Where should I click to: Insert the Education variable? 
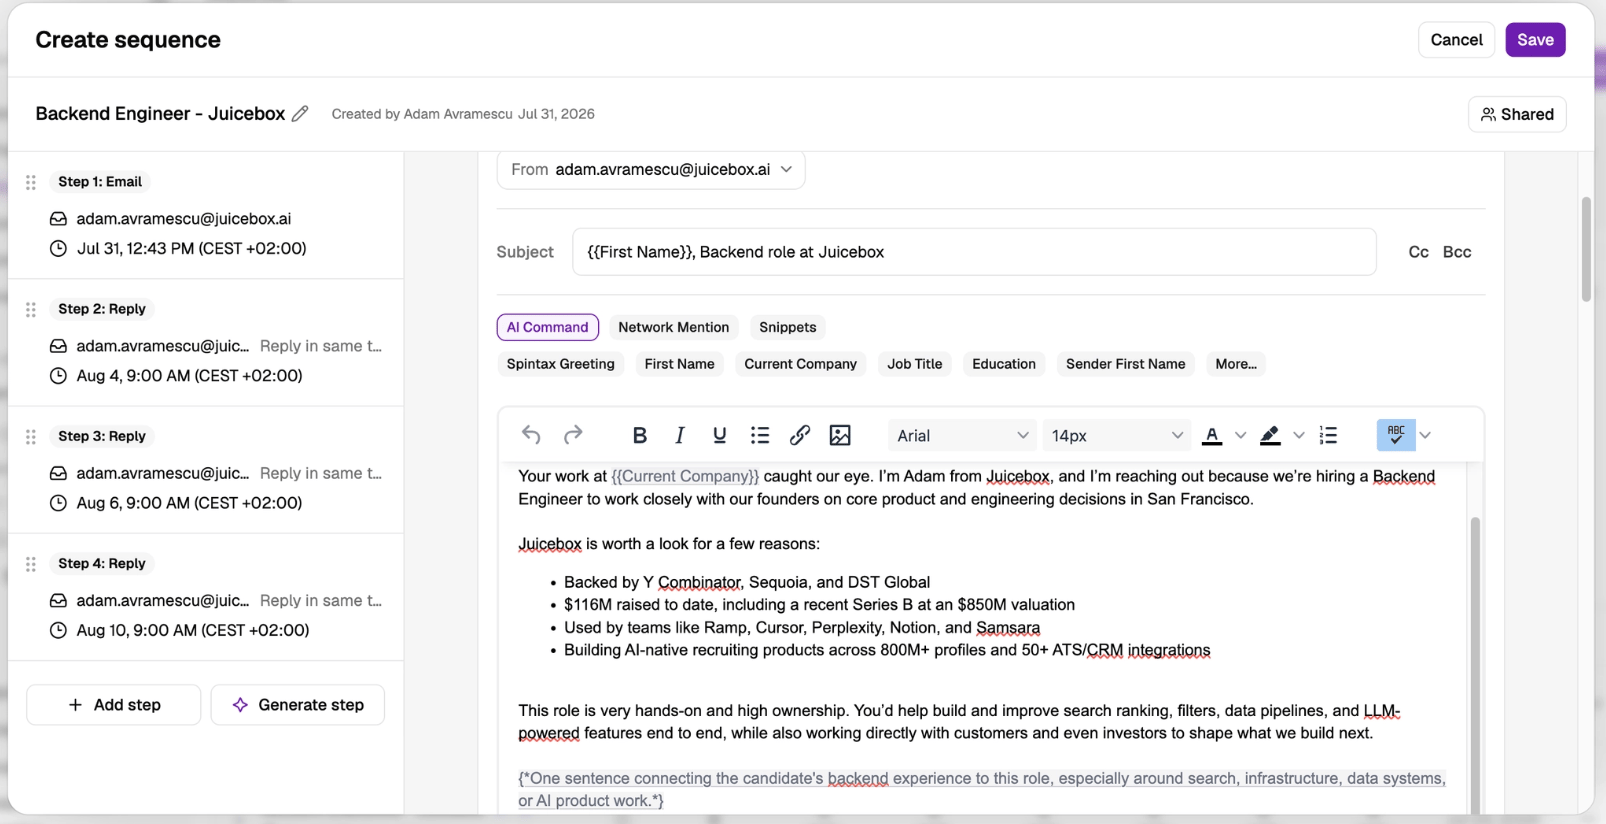coord(1004,364)
